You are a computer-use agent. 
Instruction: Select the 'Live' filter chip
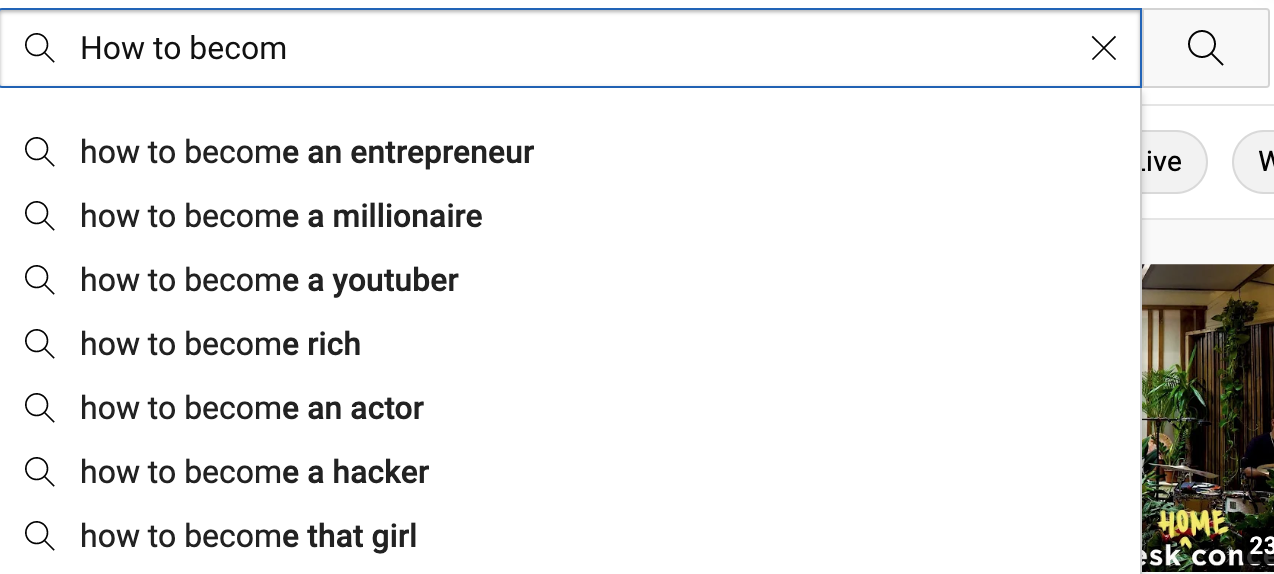(x=1172, y=162)
